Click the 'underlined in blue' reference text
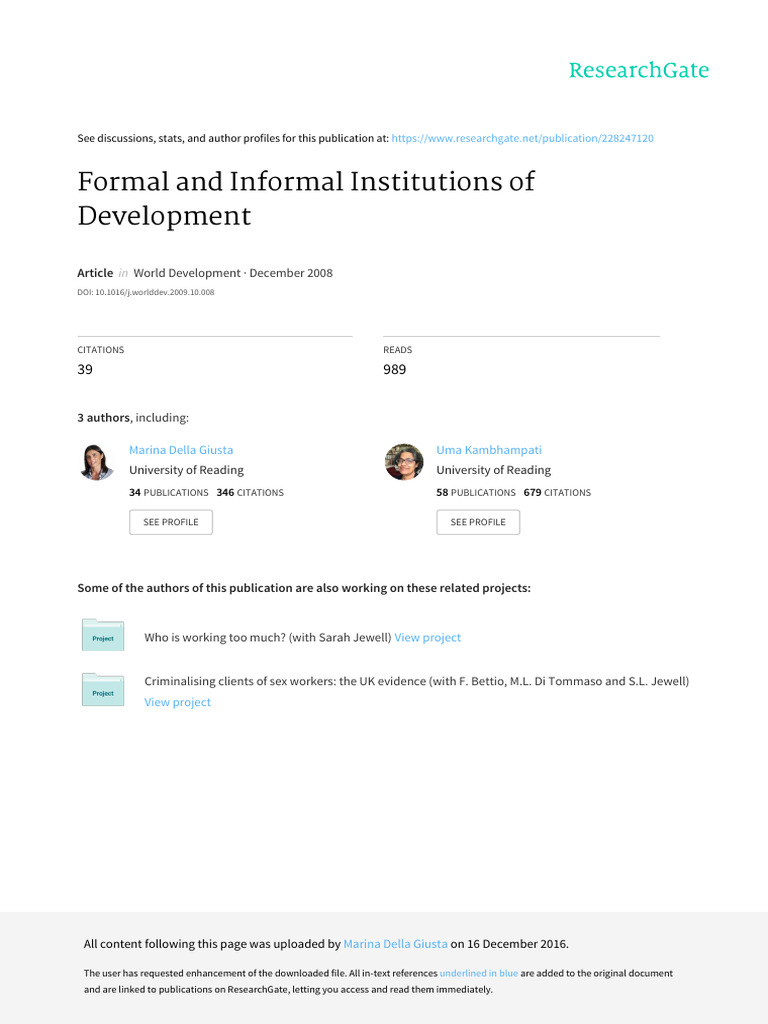768x1024 pixels. [479, 973]
